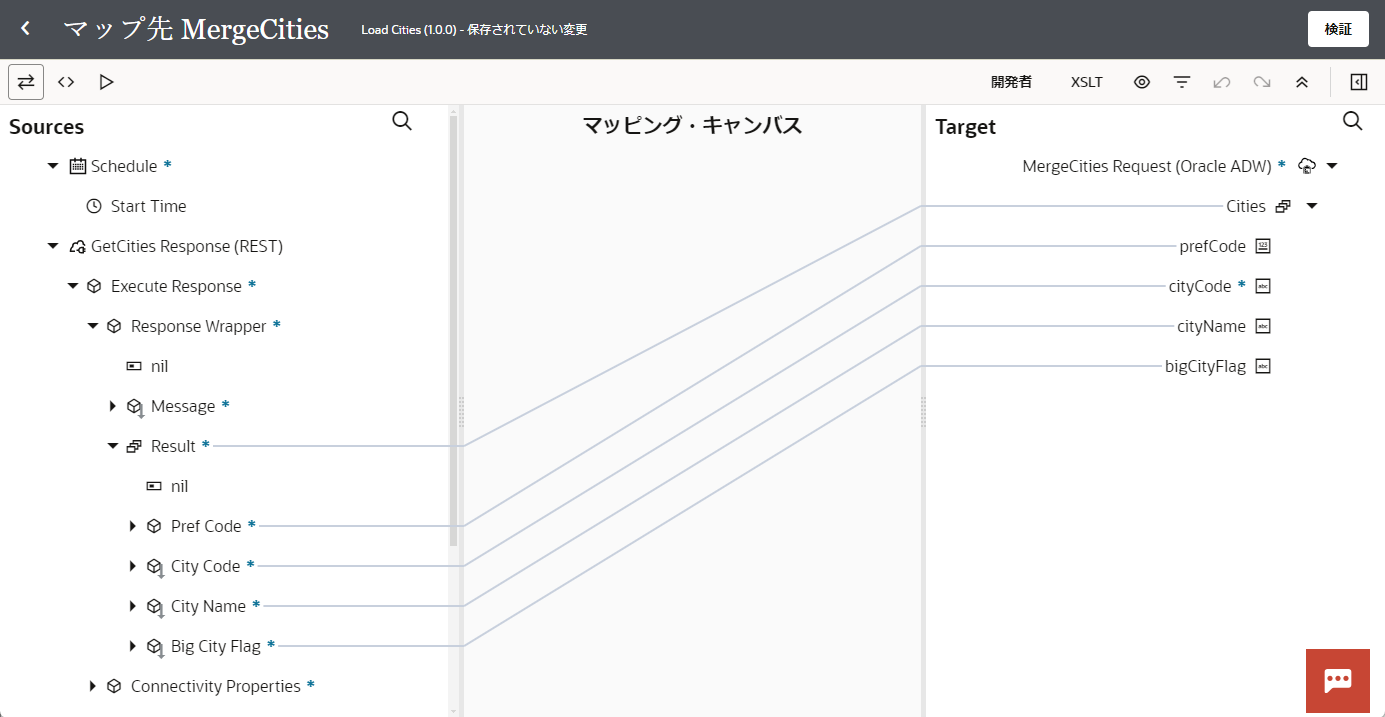Select the Start Time source element
Image resolution: width=1385 pixels, height=717 pixels.
pyautogui.click(x=148, y=206)
